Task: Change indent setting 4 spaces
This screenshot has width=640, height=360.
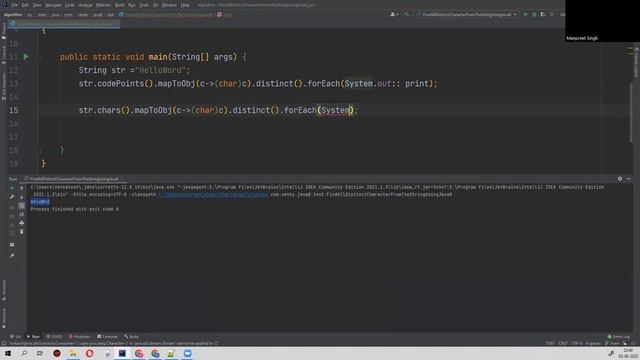Action: (593, 343)
